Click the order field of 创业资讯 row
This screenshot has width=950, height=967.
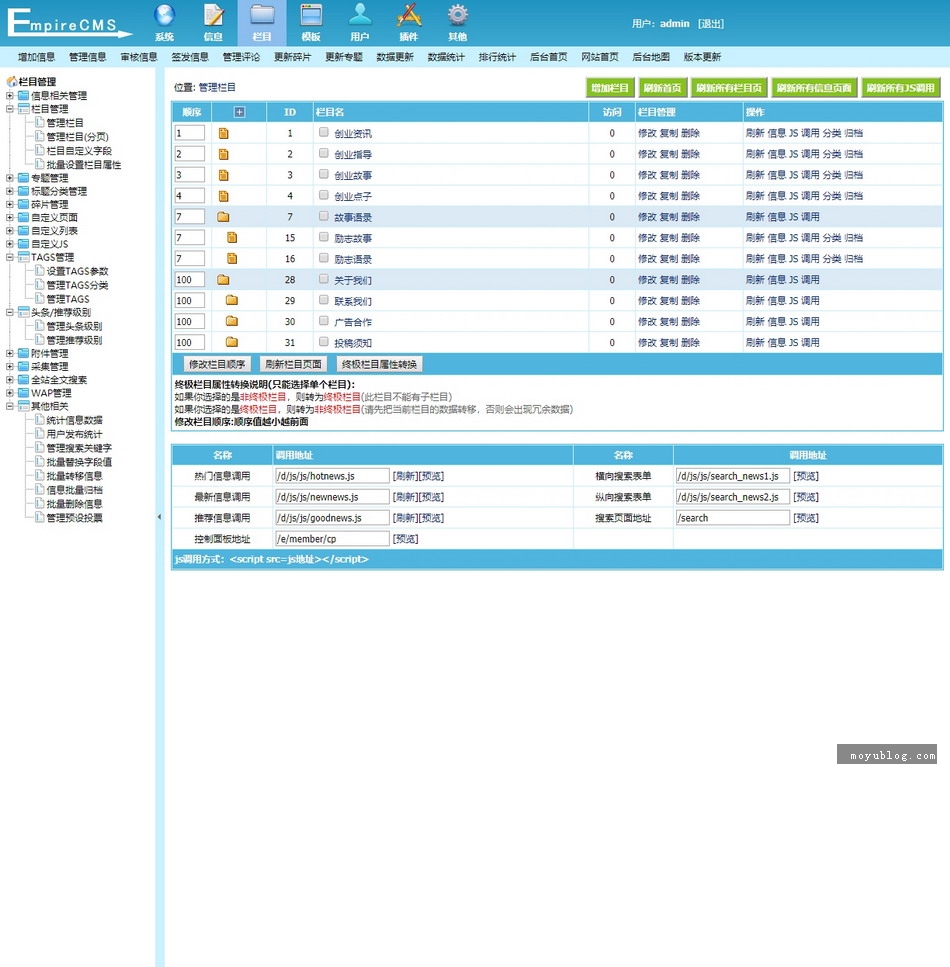pyautogui.click(x=189, y=133)
